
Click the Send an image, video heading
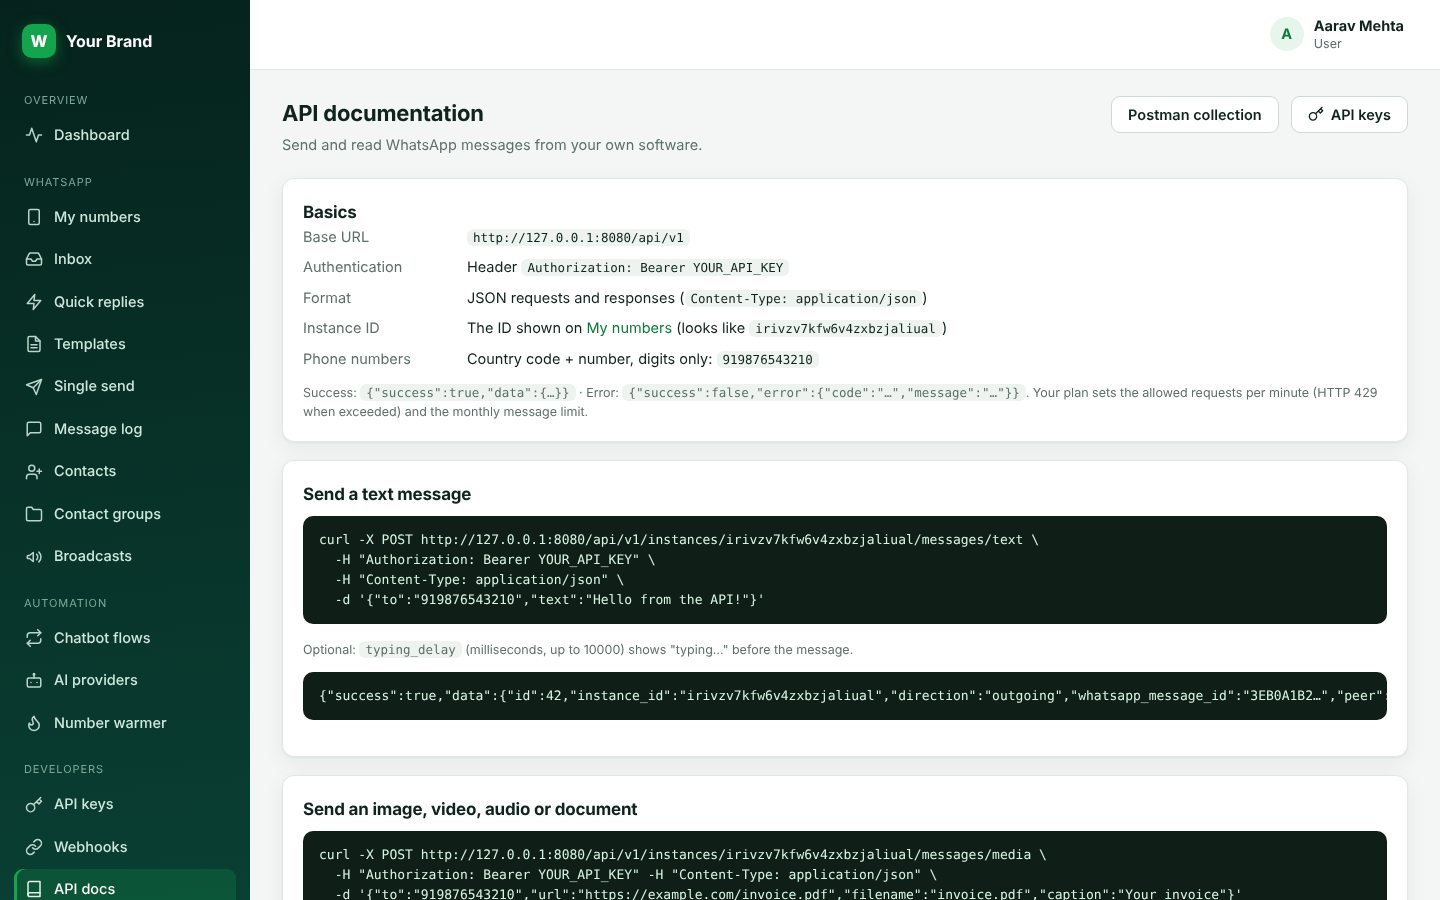pos(470,809)
